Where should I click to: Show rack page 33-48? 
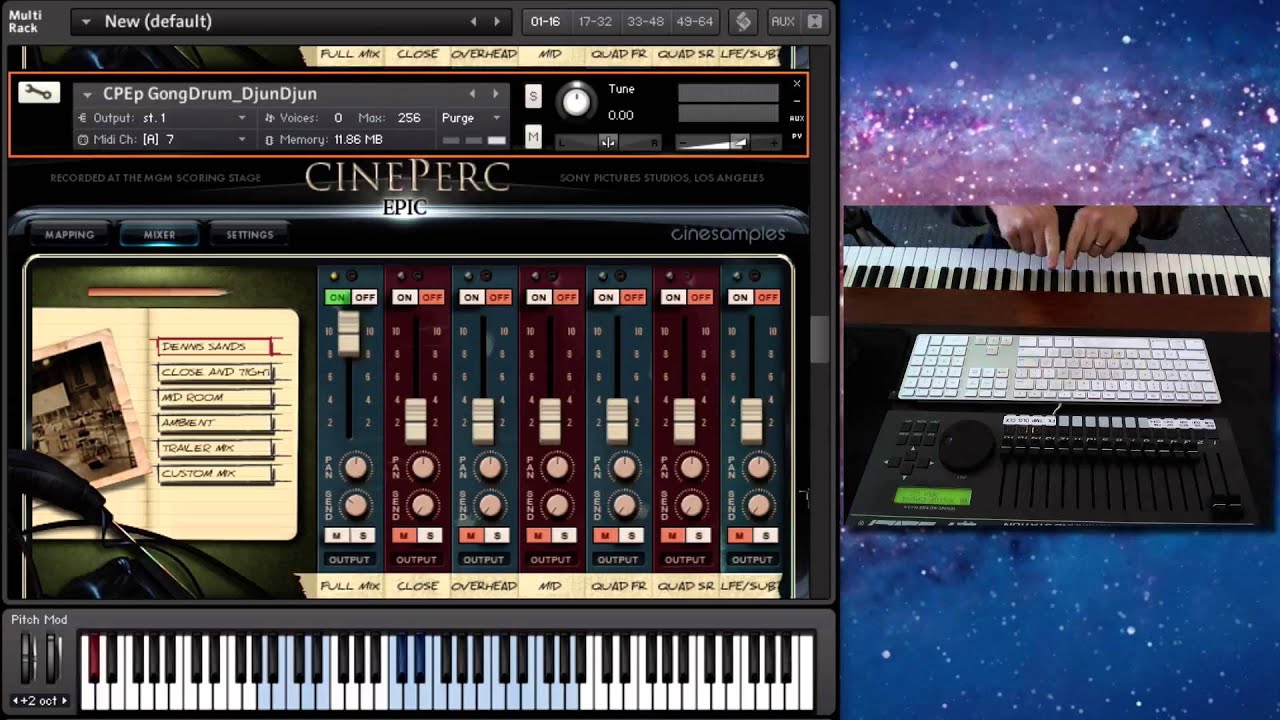point(645,21)
